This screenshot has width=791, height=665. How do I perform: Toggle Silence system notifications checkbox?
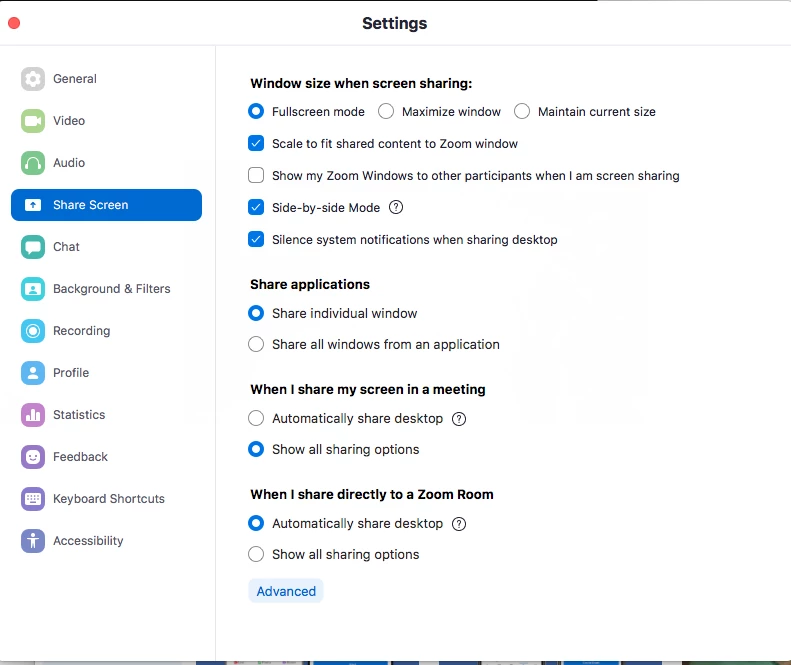click(256, 239)
